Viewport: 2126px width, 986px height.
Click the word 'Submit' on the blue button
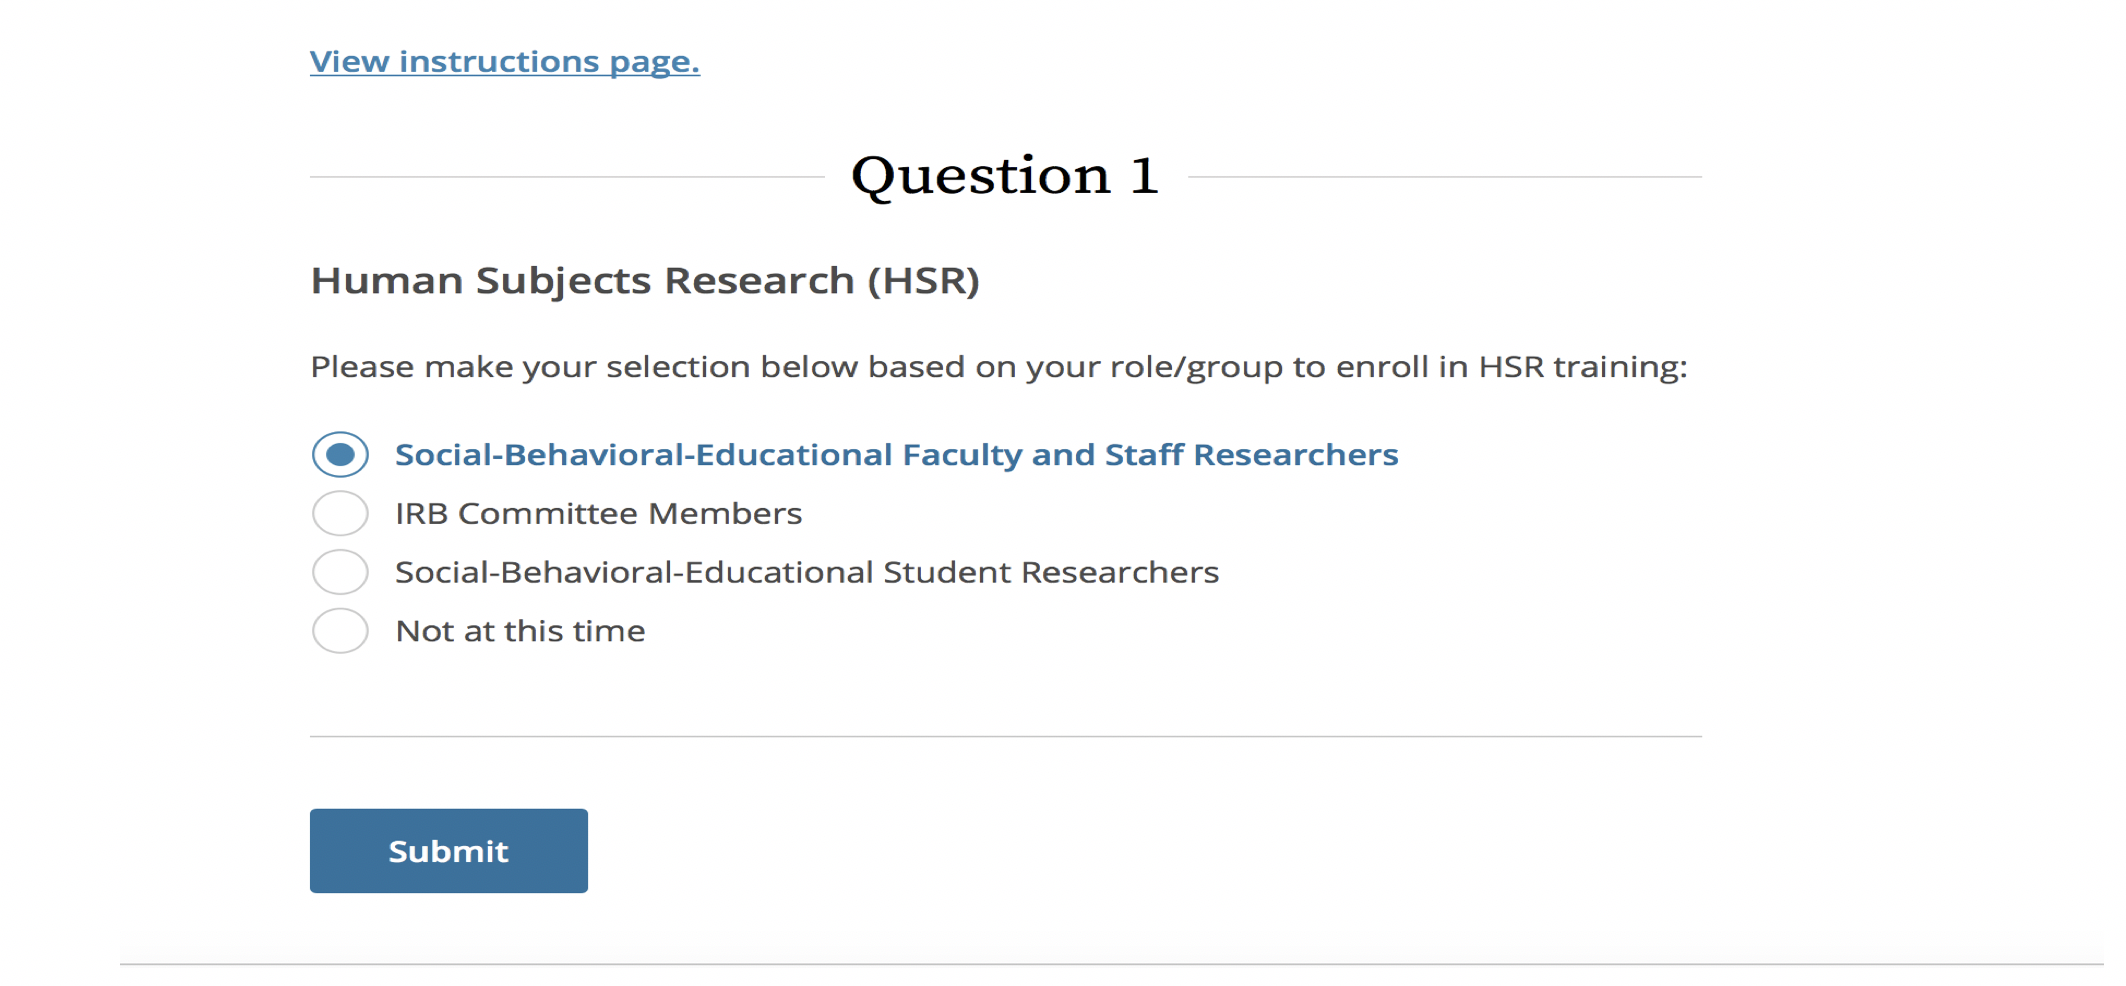coord(448,851)
